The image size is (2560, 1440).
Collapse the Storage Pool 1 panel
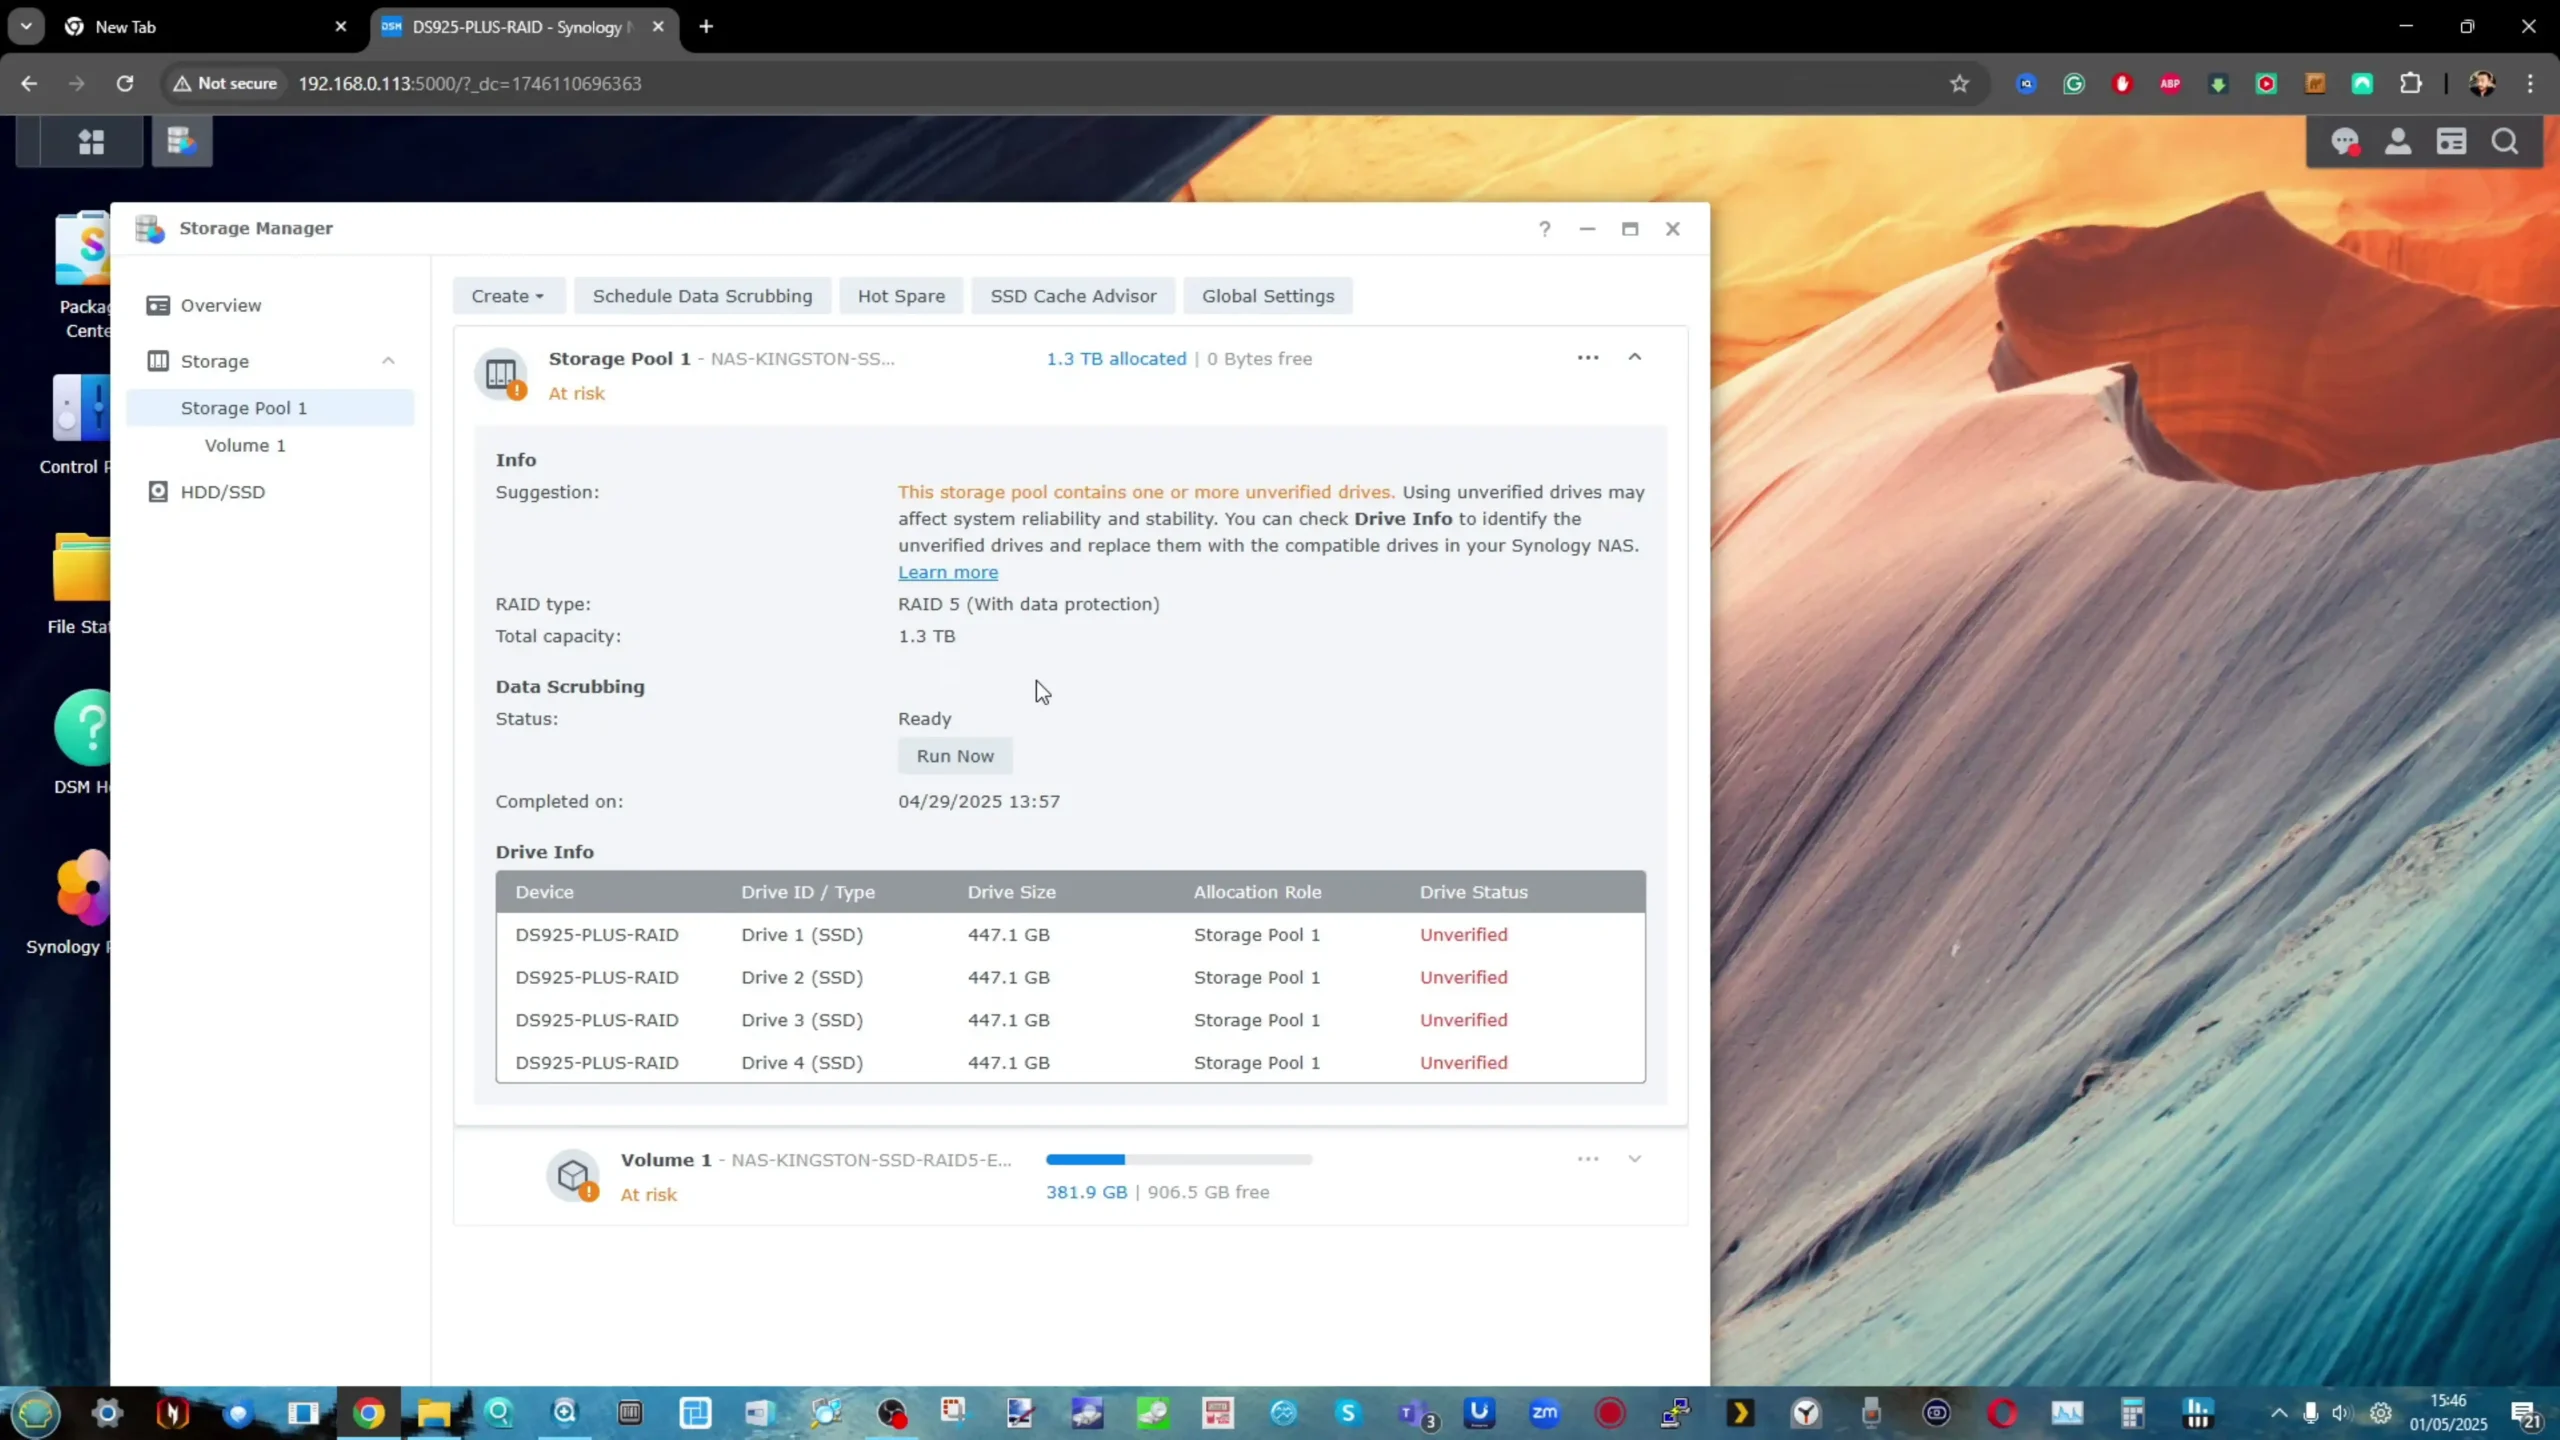(1634, 357)
